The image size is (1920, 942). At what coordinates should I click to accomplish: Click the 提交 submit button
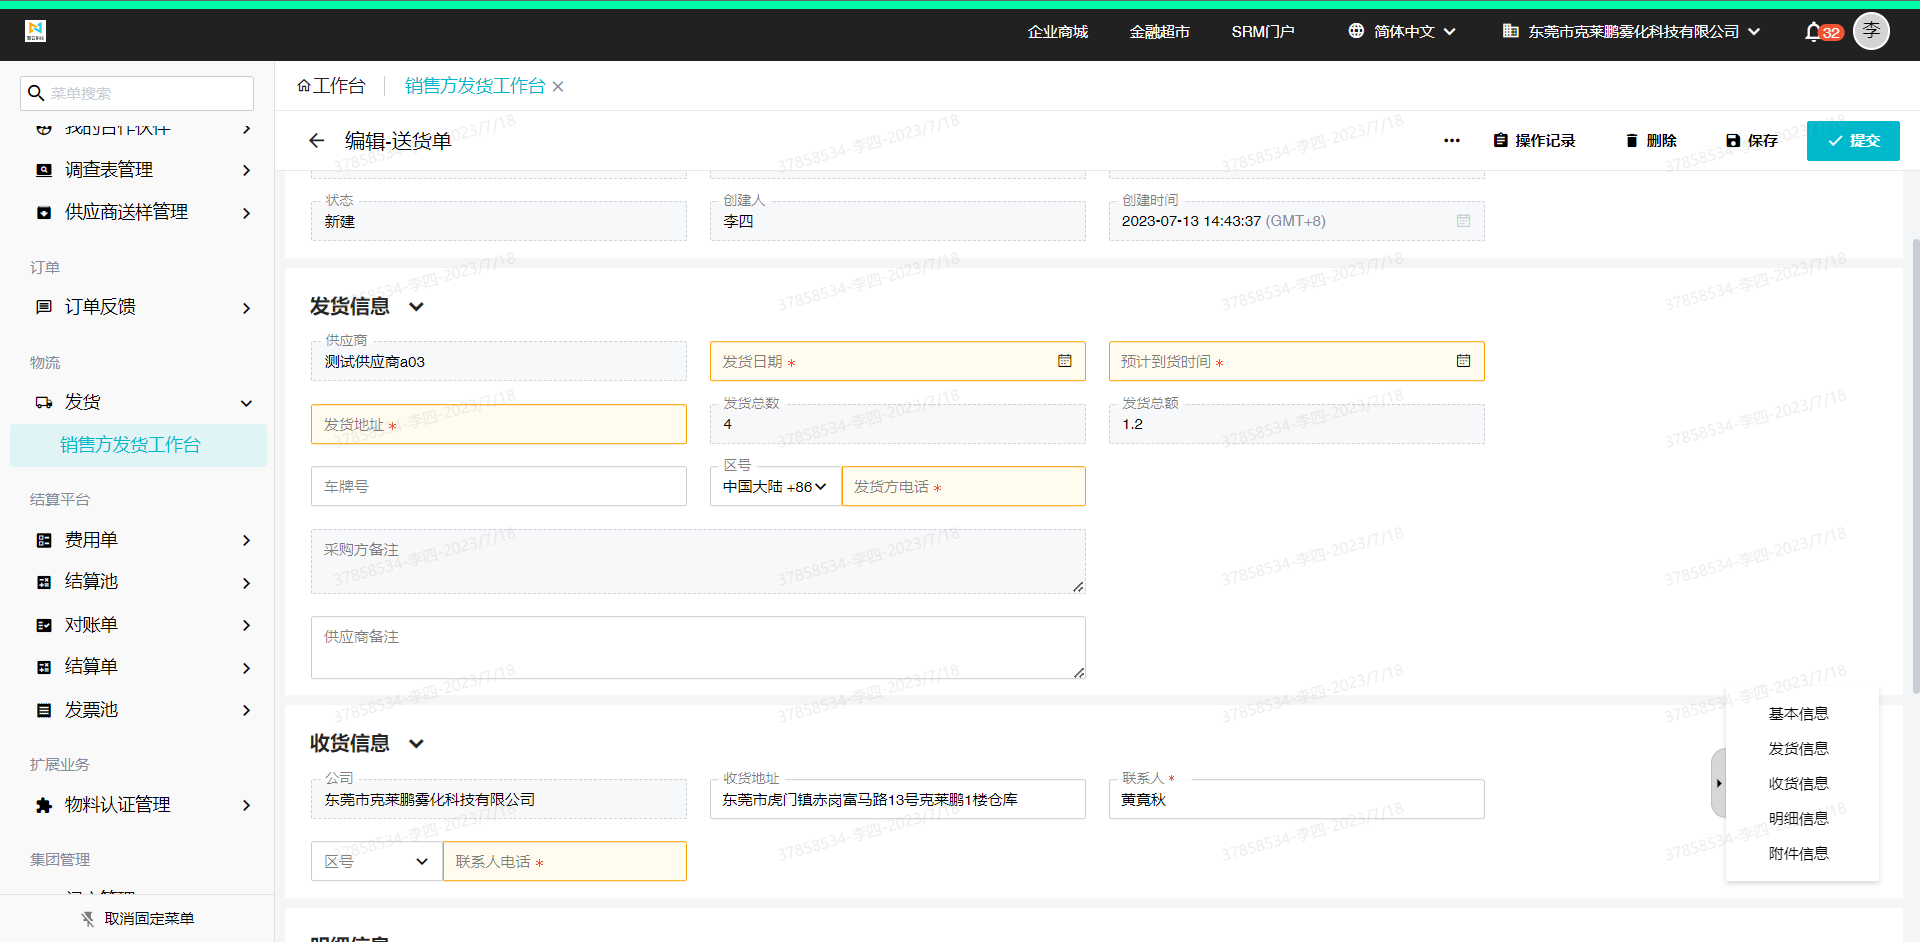(1853, 141)
